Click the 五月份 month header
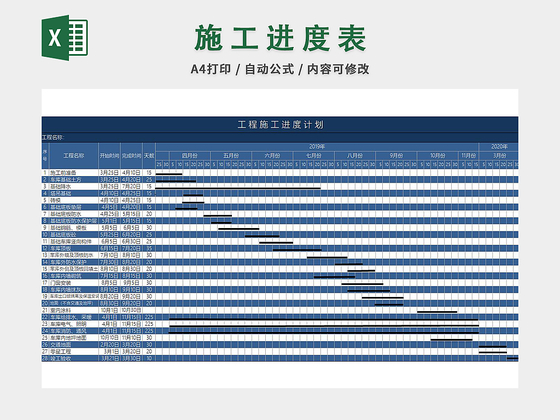The image size is (560, 420). pyautogui.click(x=231, y=156)
